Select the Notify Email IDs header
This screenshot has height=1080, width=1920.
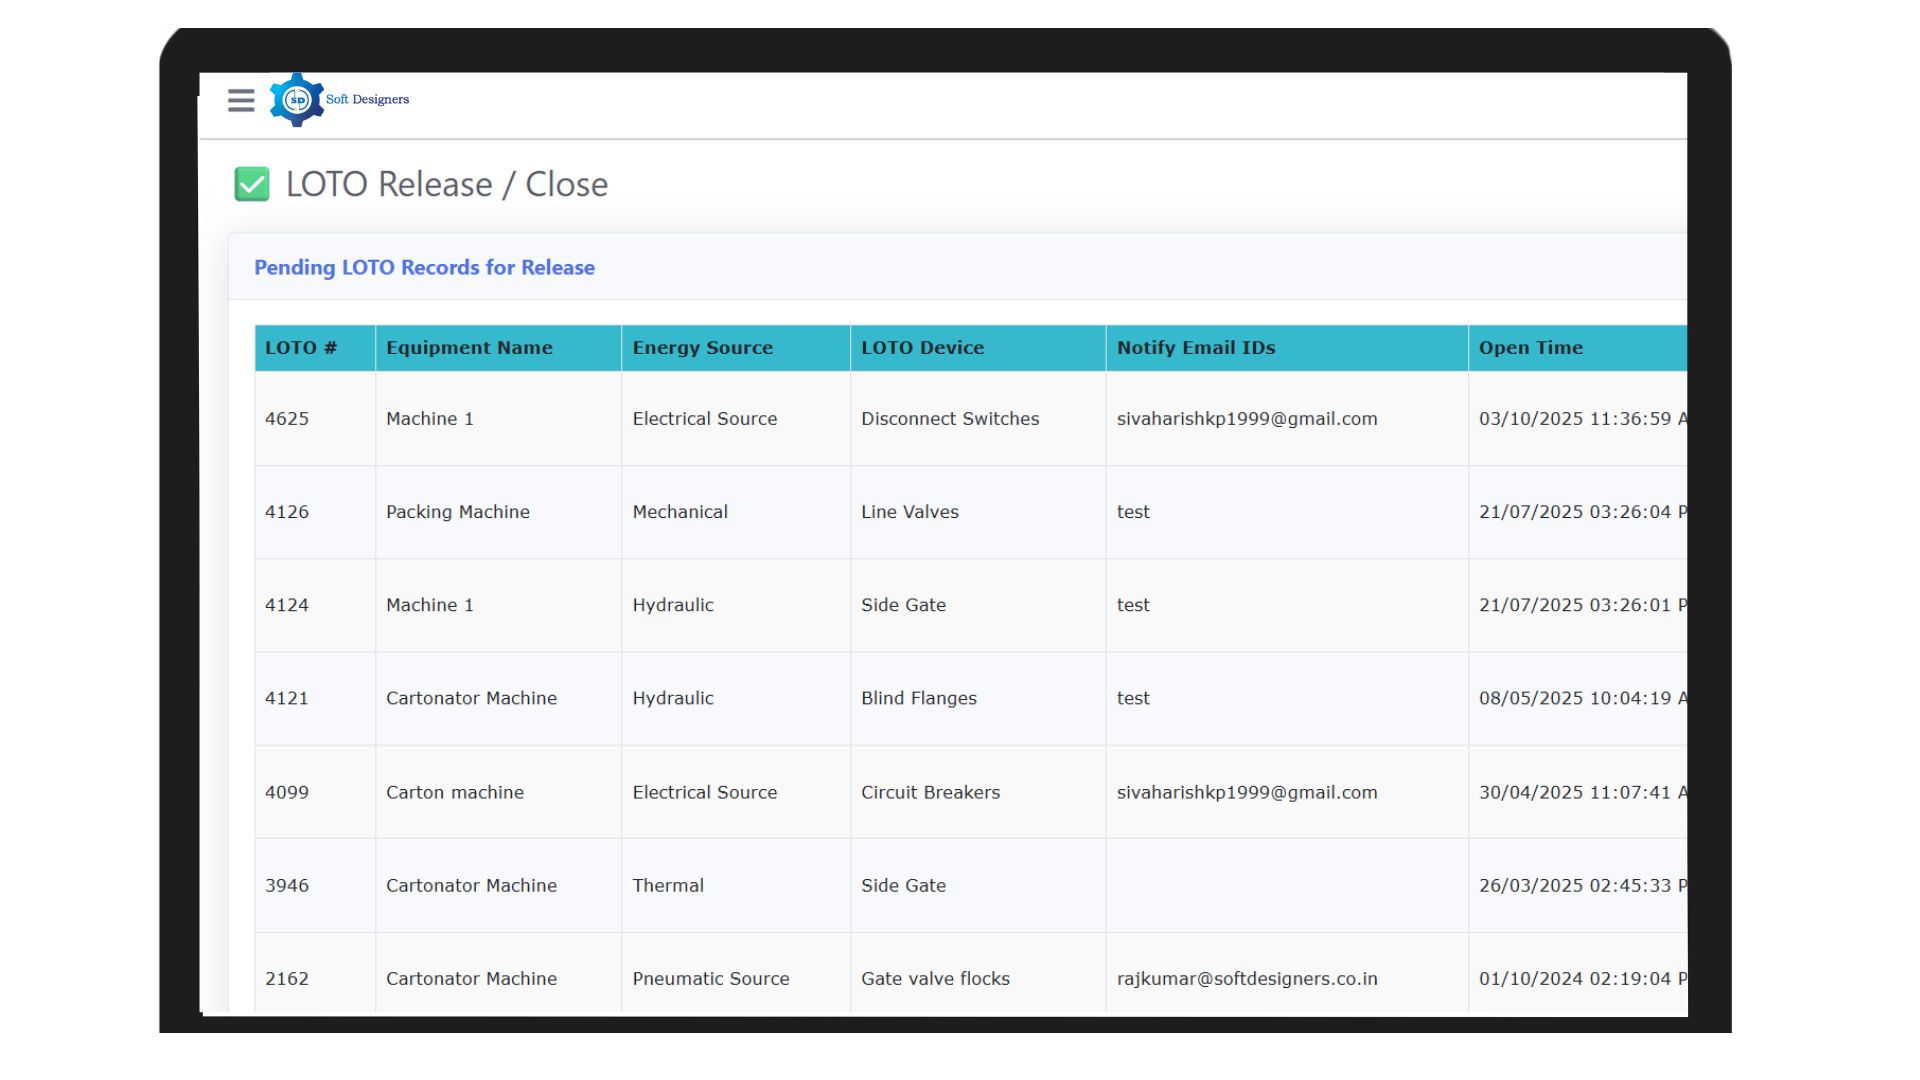point(1195,347)
